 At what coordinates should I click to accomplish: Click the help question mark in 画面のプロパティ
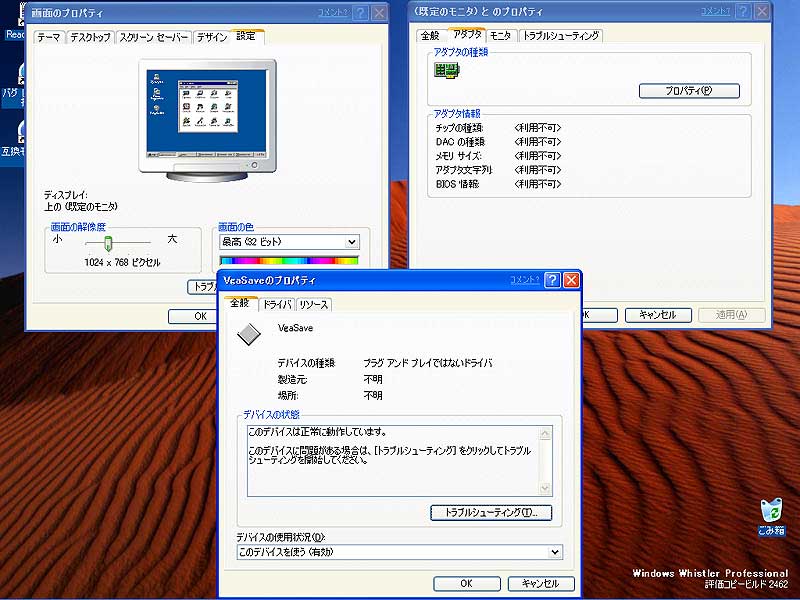tap(361, 13)
